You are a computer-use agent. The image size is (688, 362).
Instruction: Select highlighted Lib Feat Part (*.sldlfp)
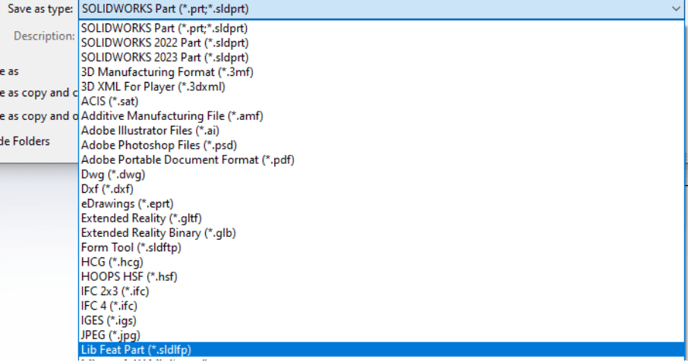click(x=381, y=350)
